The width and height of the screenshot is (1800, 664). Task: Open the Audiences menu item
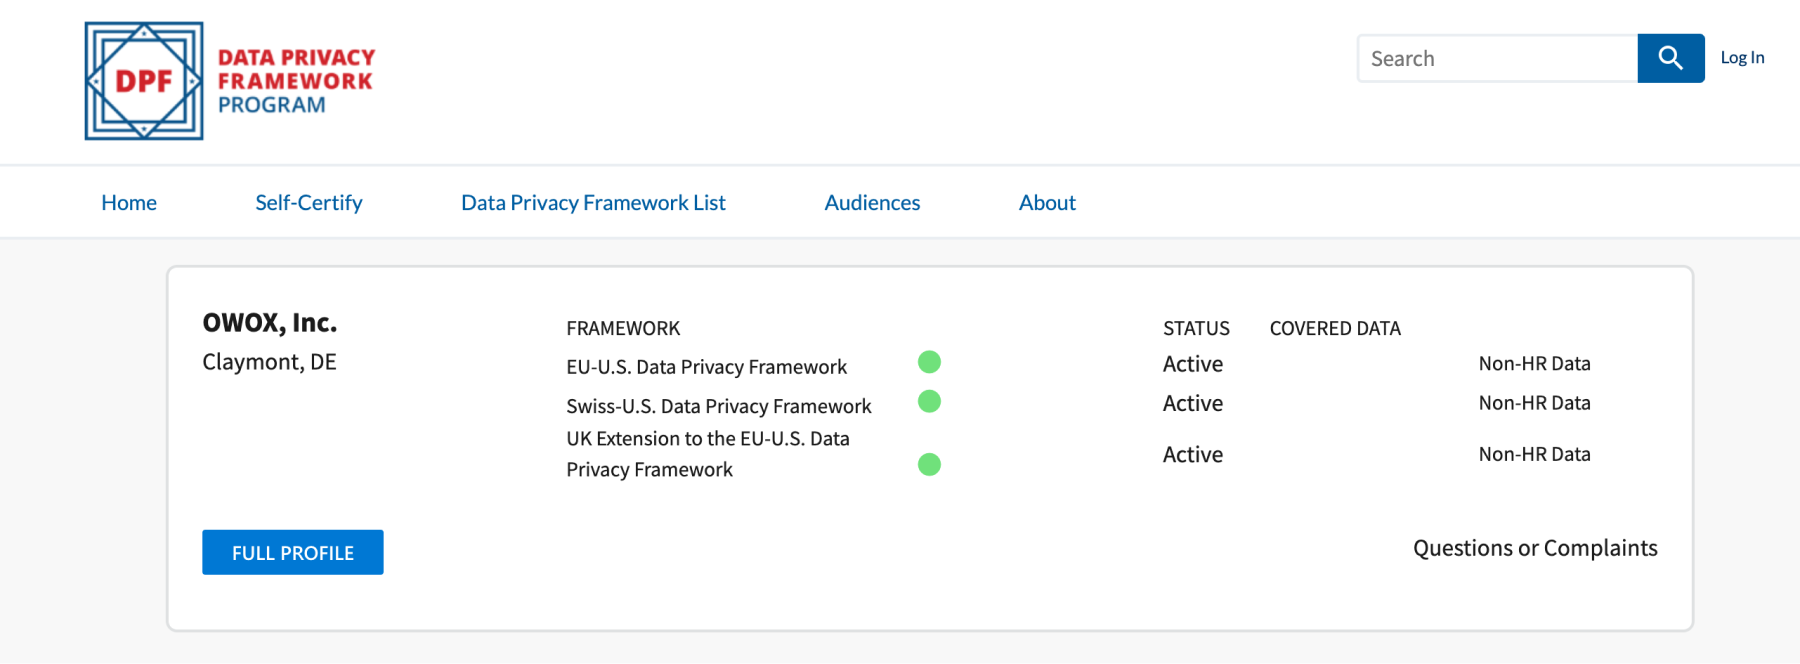tap(872, 203)
